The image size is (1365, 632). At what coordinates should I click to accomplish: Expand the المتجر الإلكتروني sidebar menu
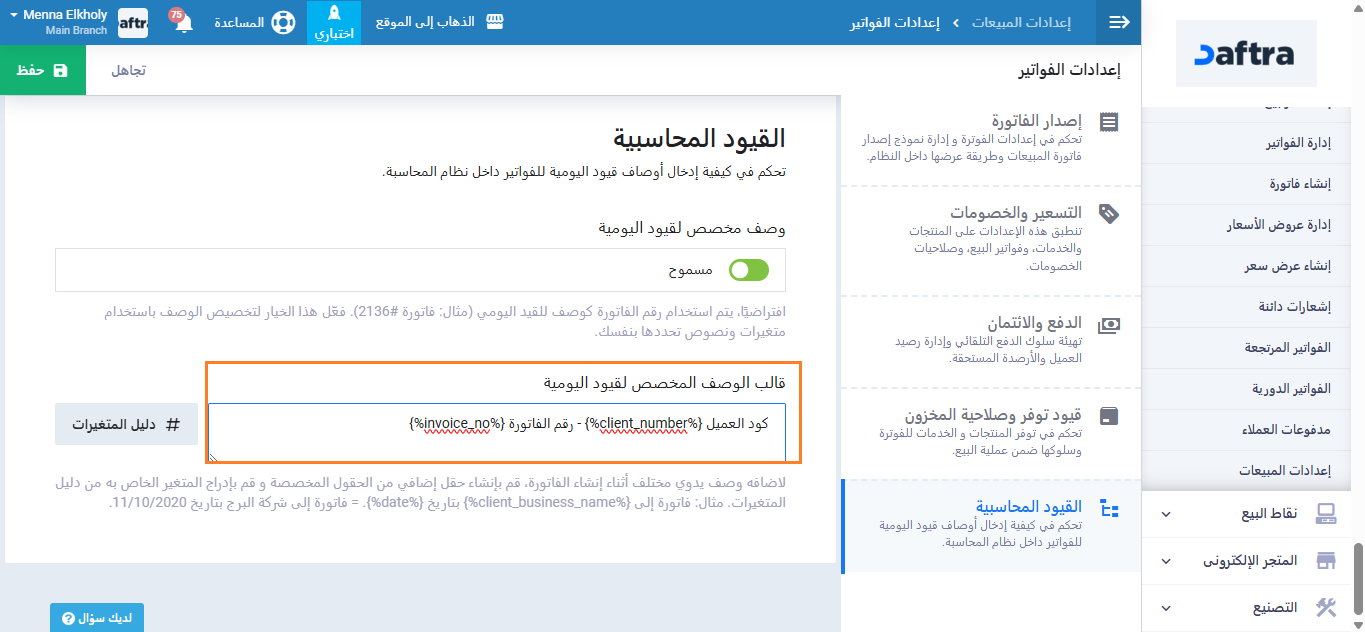(x=1165, y=560)
